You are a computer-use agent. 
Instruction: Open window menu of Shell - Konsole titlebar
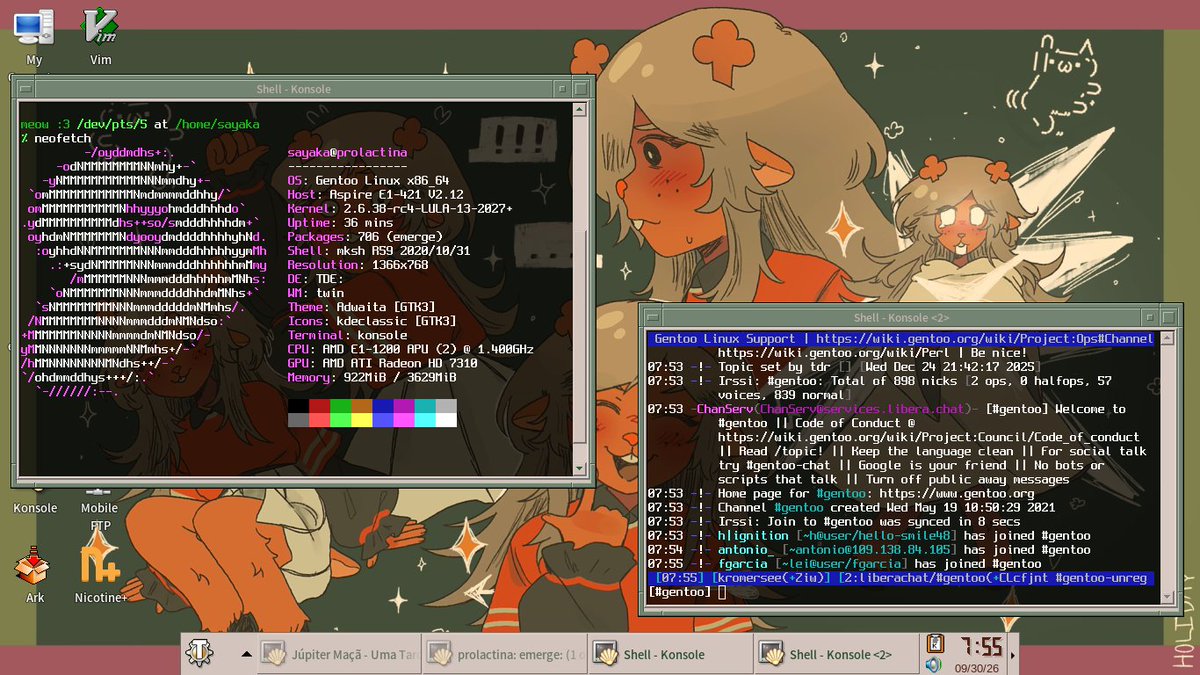pyautogui.click(x=25, y=89)
